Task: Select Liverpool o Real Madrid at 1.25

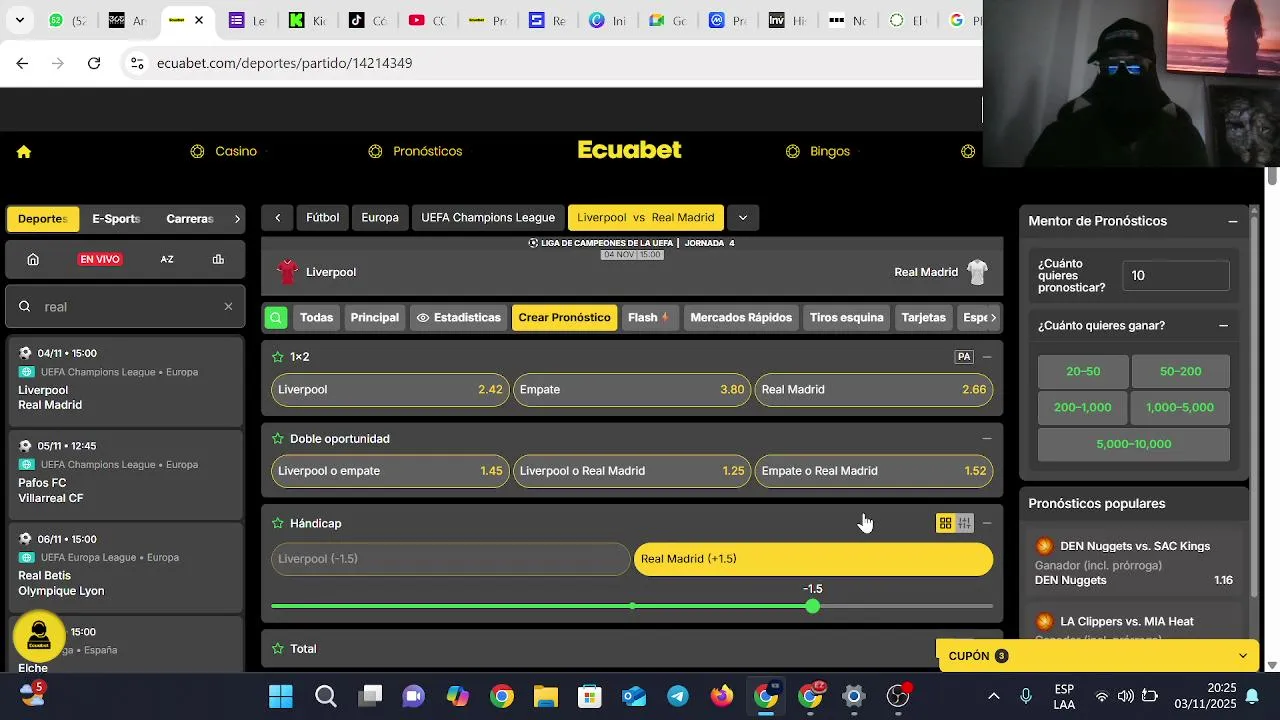Action: (632, 471)
